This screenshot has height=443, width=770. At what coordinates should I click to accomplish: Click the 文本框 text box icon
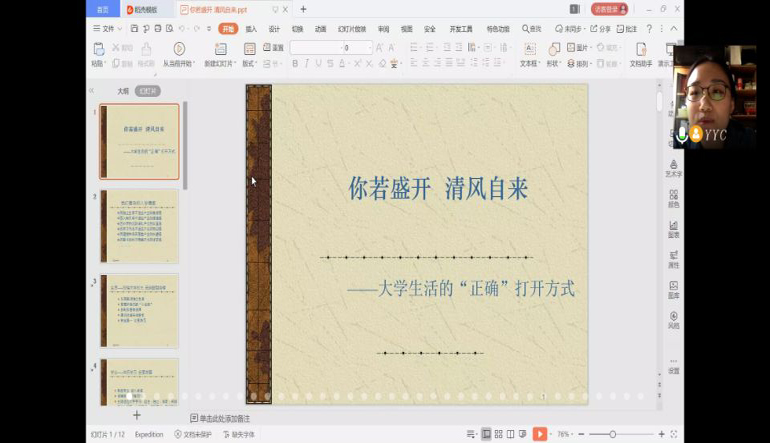(x=530, y=49)
